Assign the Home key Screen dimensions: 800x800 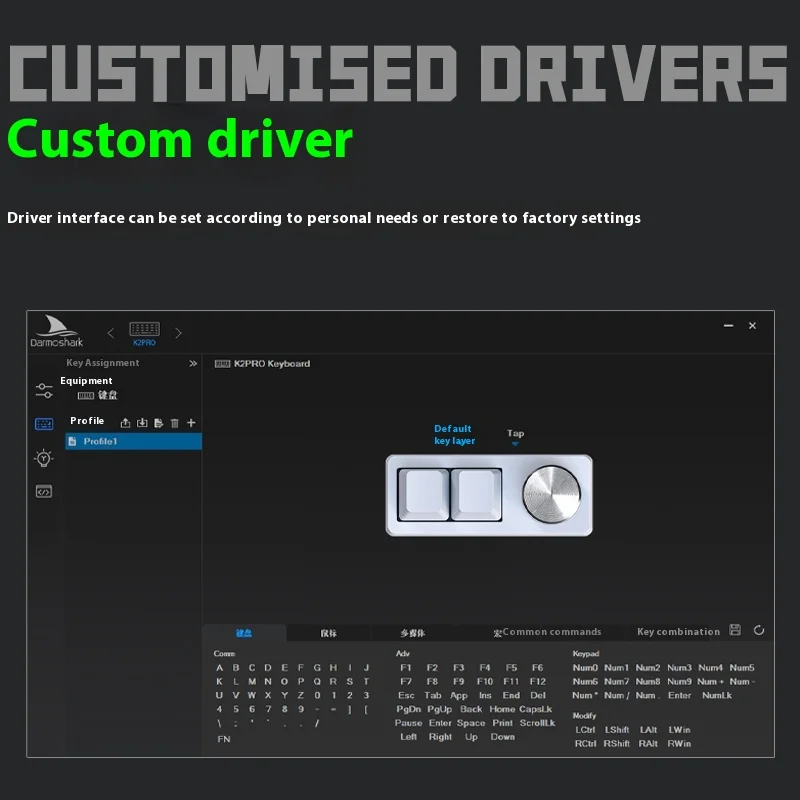coord(502,709)
